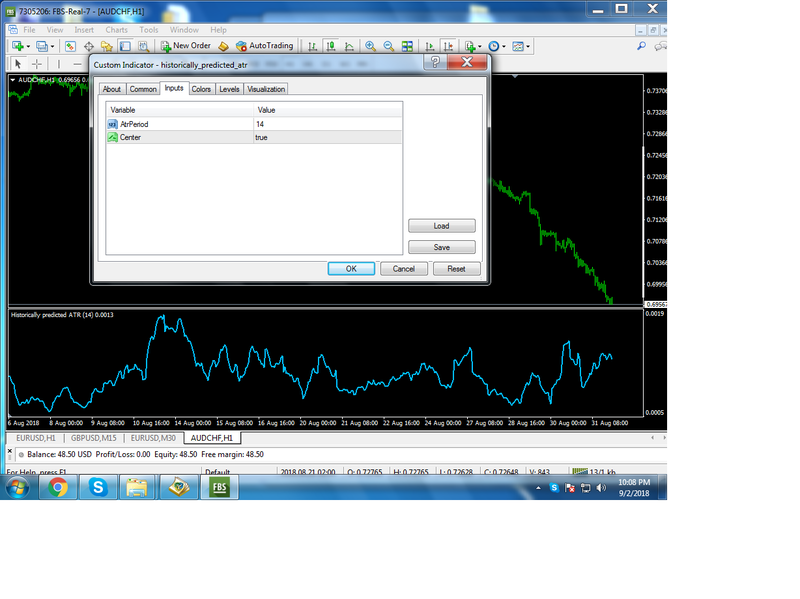Click the New Order button
Viewport: 800px width, 599px height.
[186, 46]
